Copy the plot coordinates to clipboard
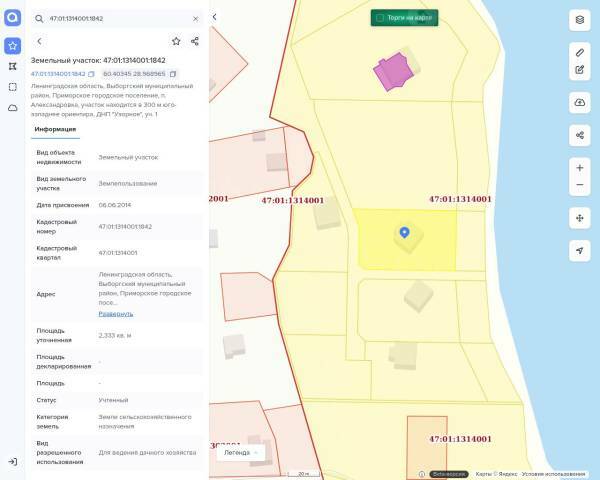Screen dimensions: 600x480 173,74
